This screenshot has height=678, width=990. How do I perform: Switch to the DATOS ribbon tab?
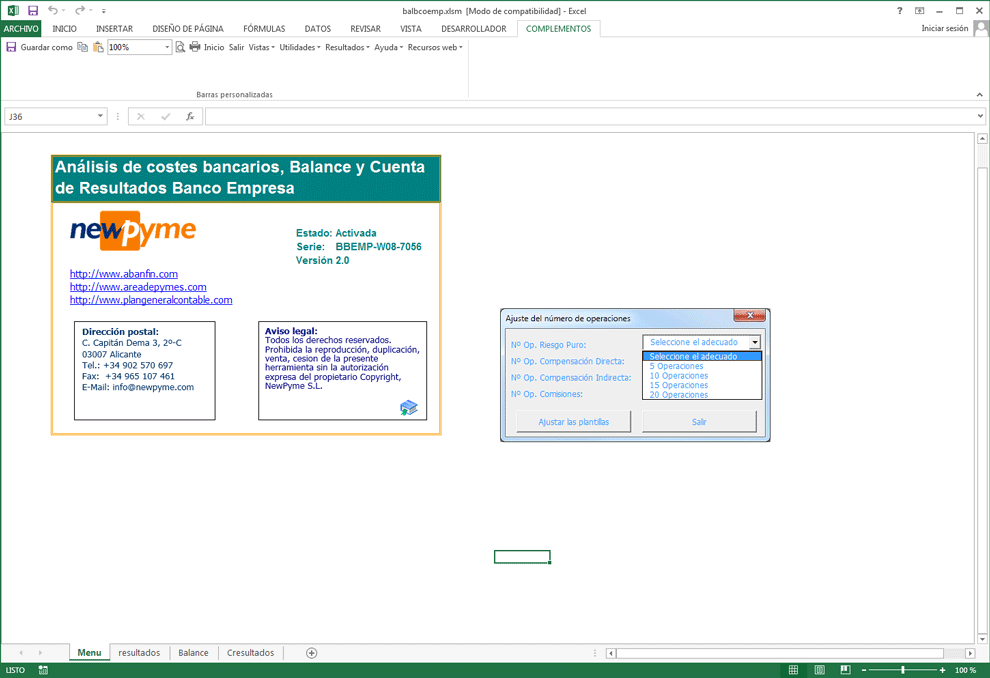318,28
